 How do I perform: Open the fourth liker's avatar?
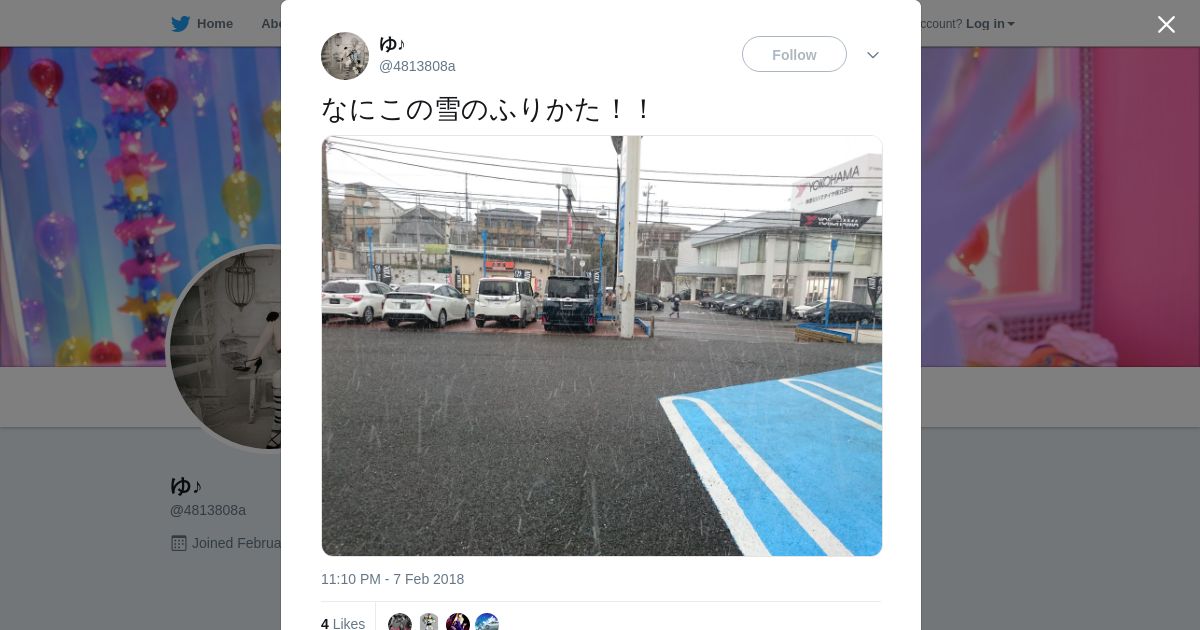point(487,622)
